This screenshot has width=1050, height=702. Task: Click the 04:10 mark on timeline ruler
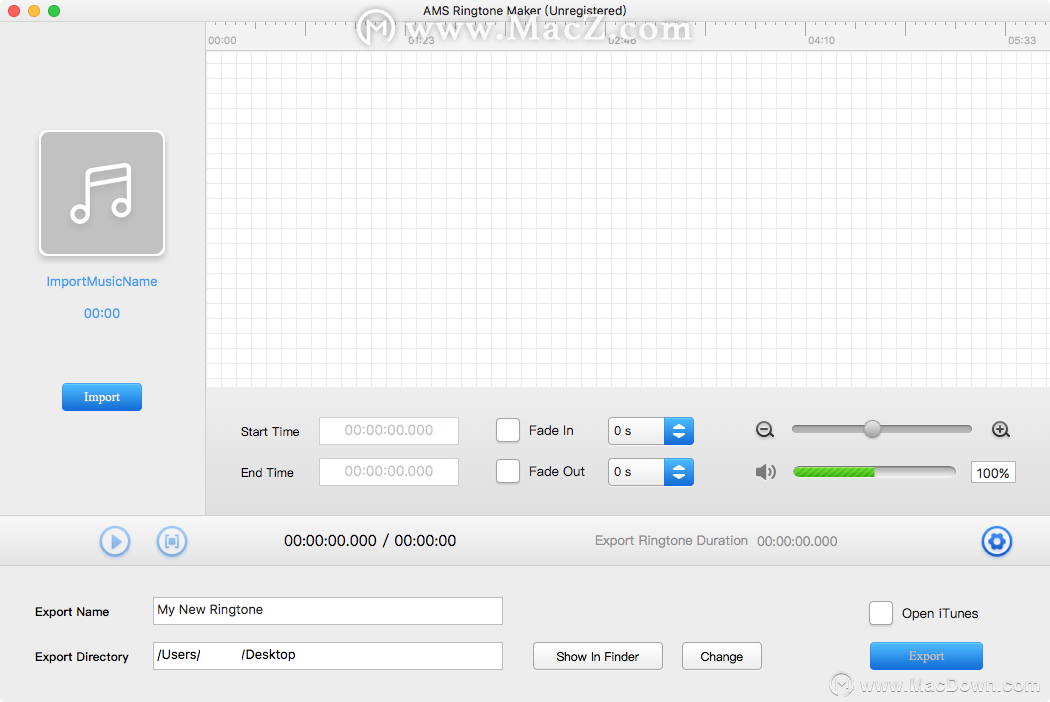coord(821,40)
